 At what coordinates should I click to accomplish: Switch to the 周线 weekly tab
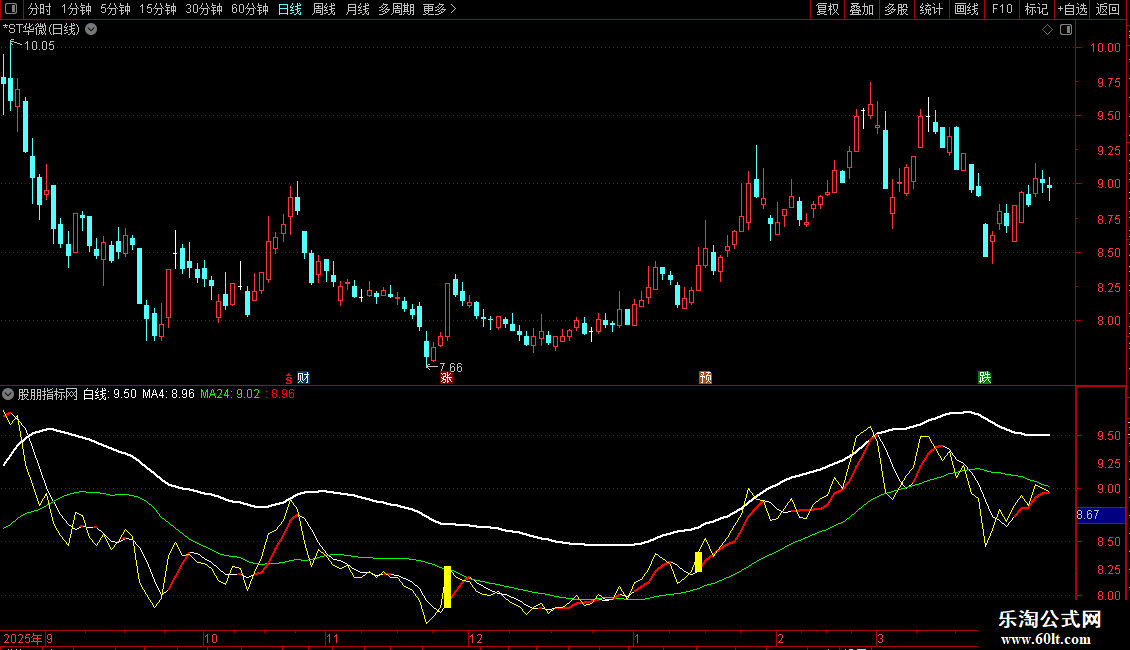coord(324,9)
